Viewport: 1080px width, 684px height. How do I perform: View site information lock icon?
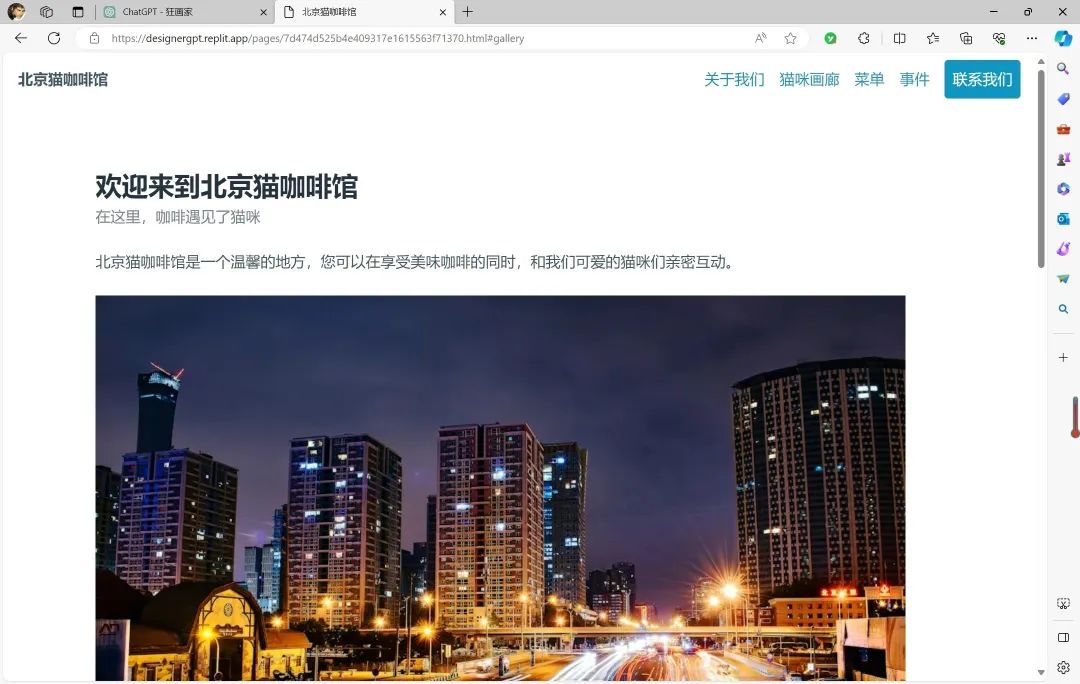94,39
